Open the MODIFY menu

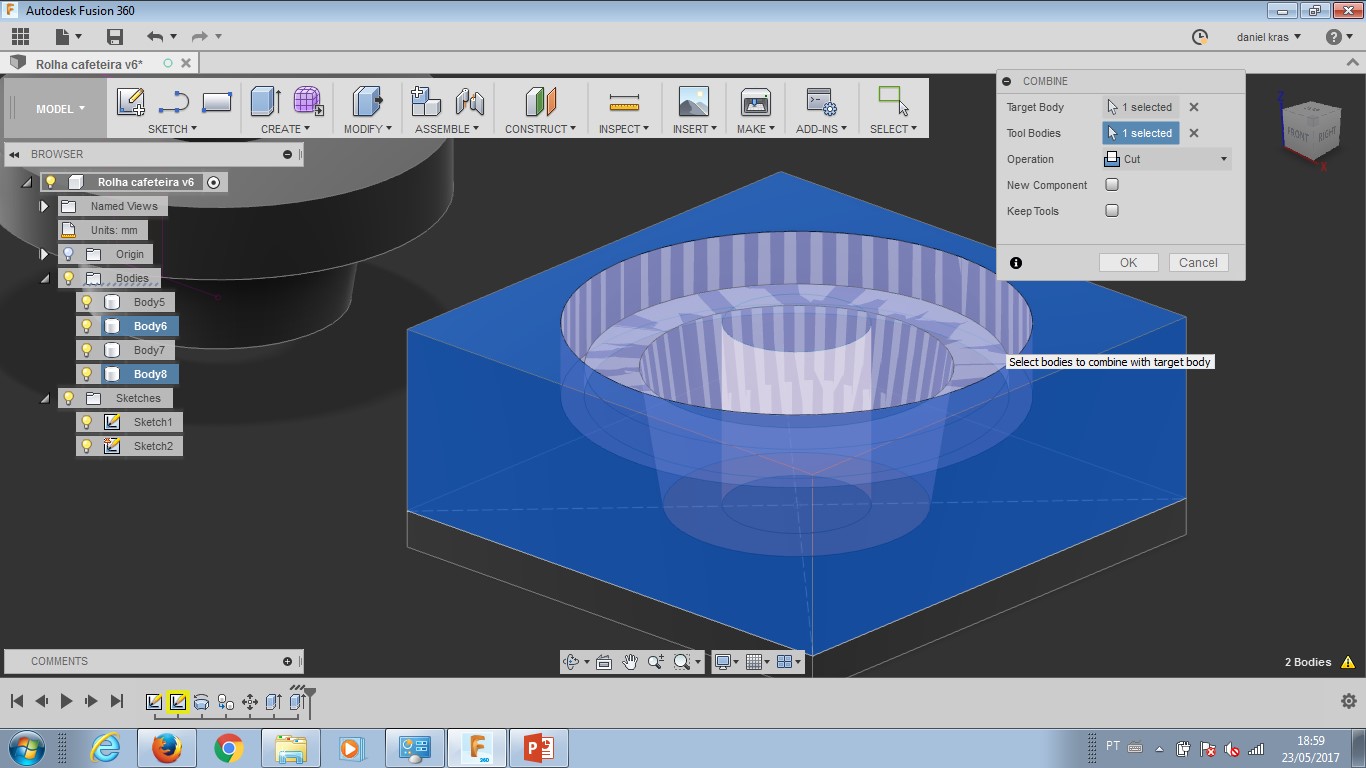(367, 129)
